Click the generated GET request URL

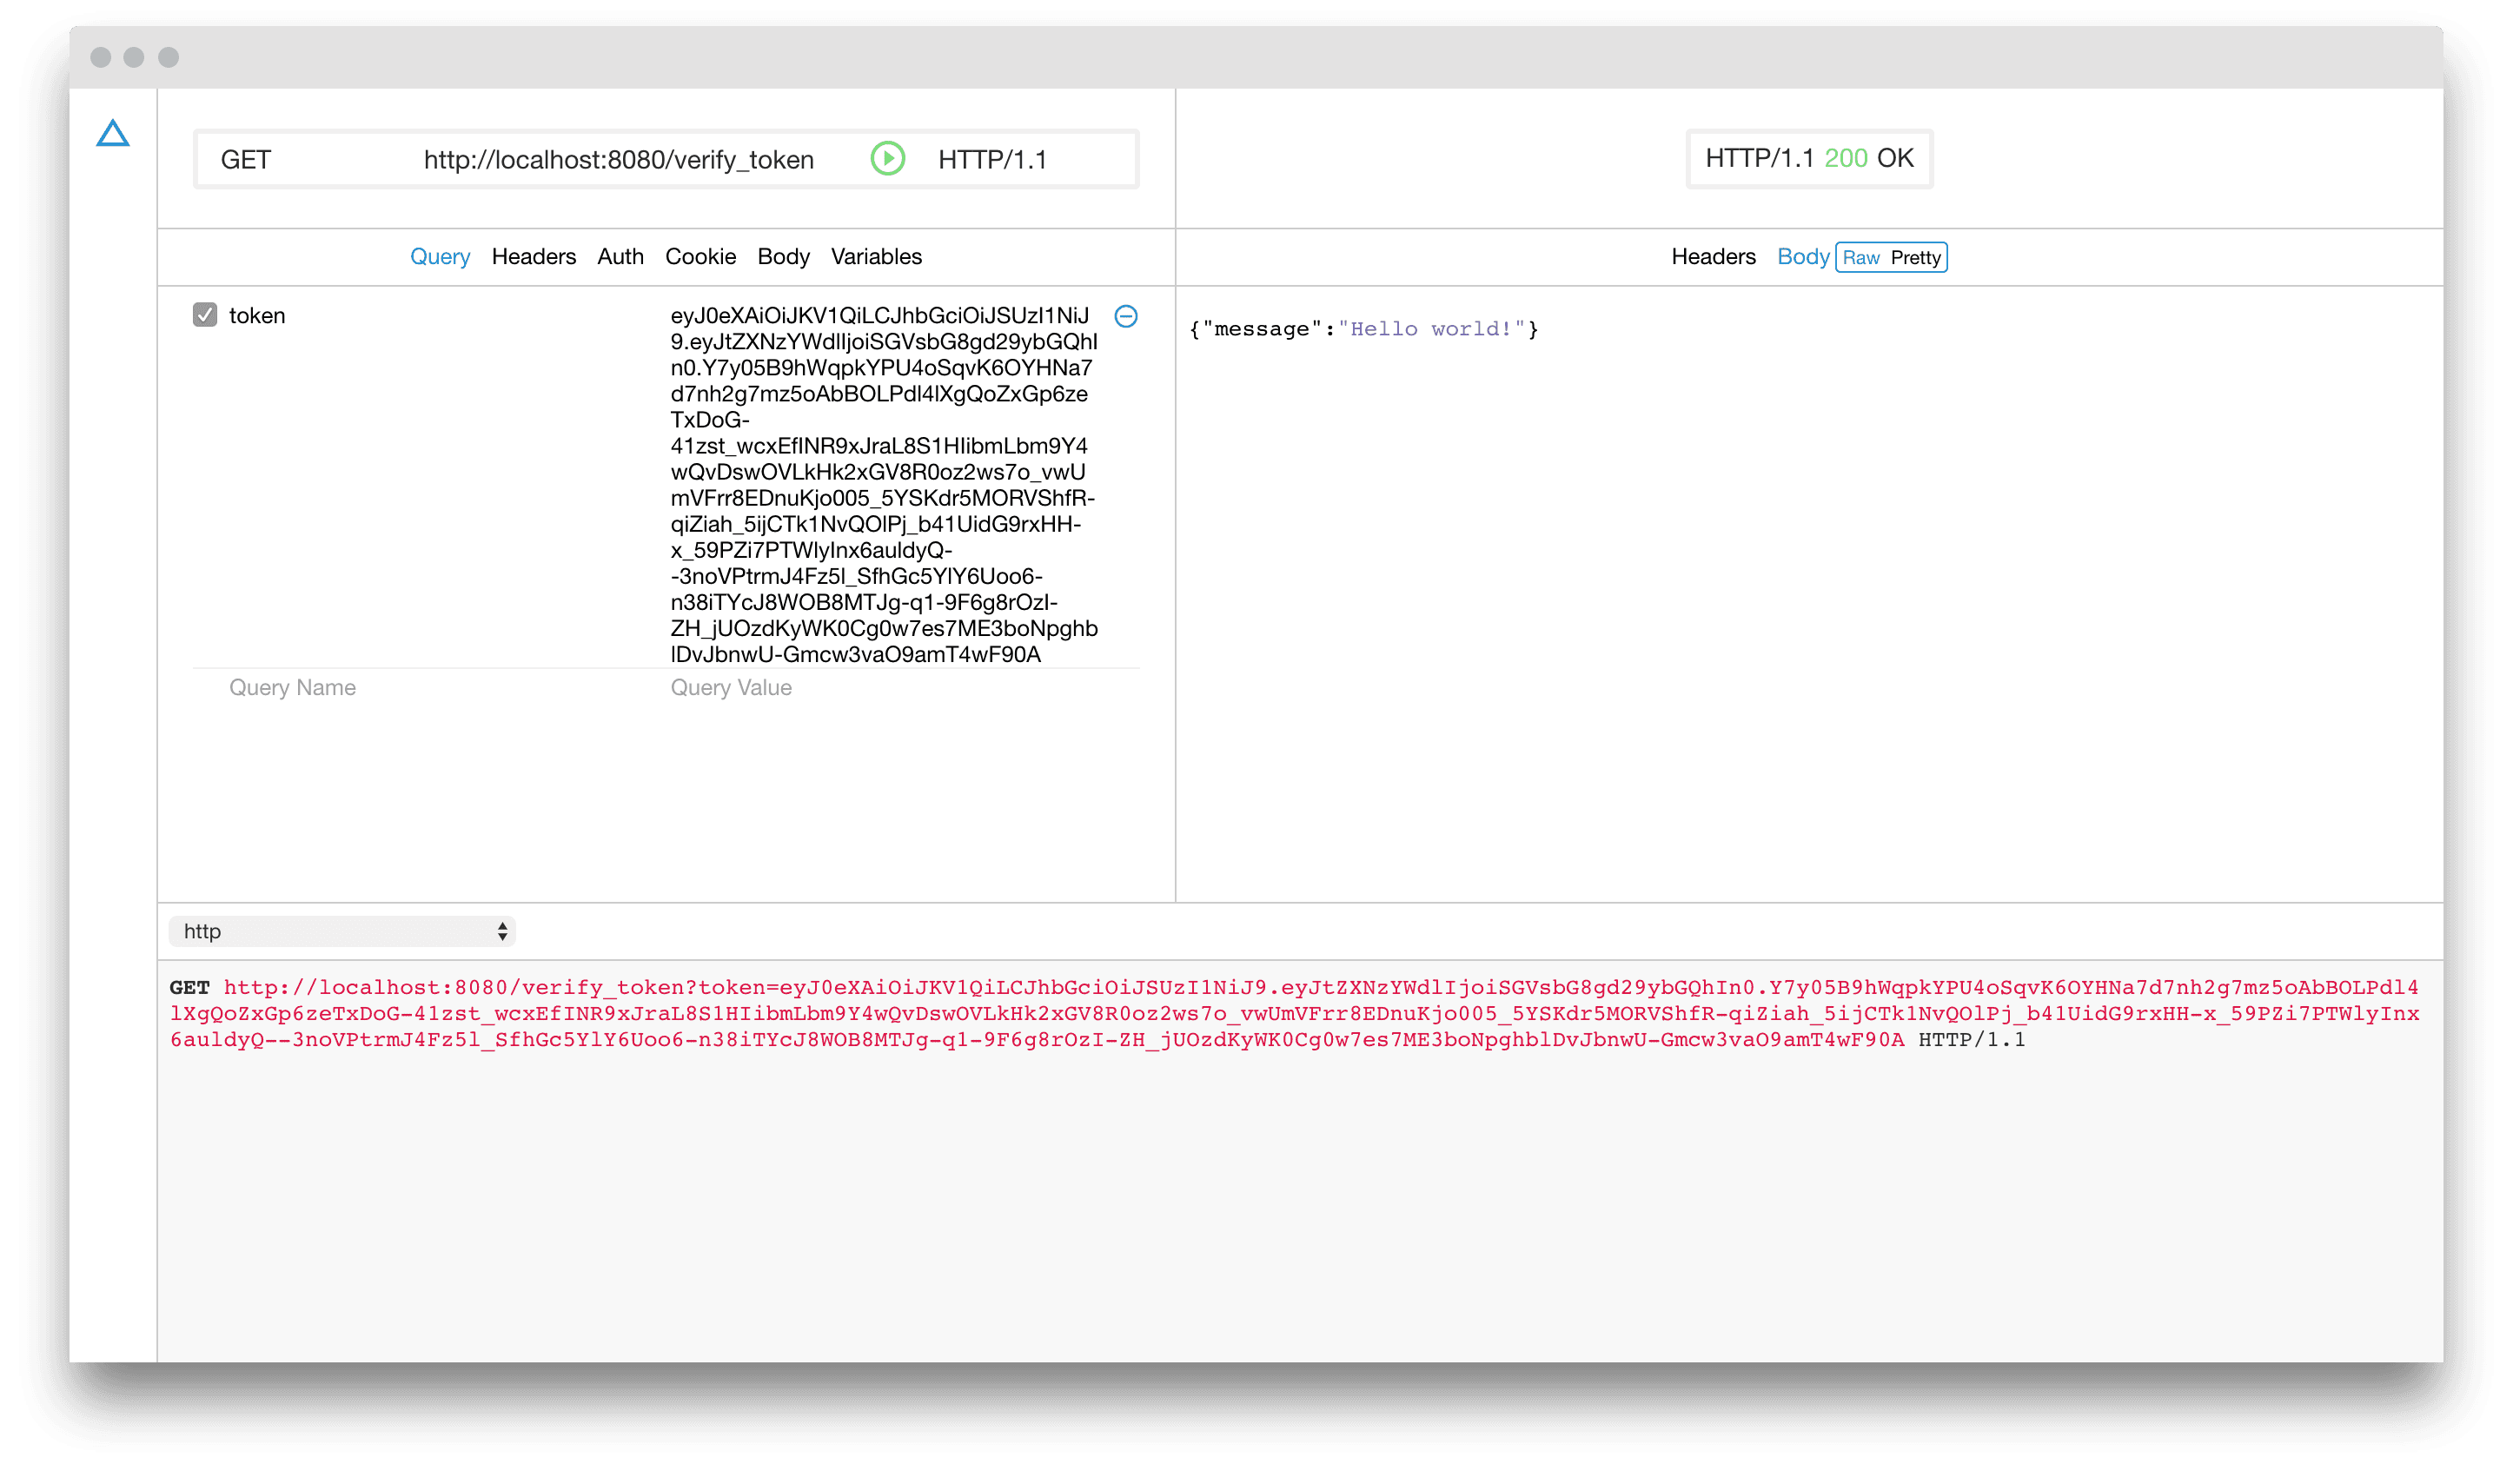pyautogui.click(x=1294, y=1013)
